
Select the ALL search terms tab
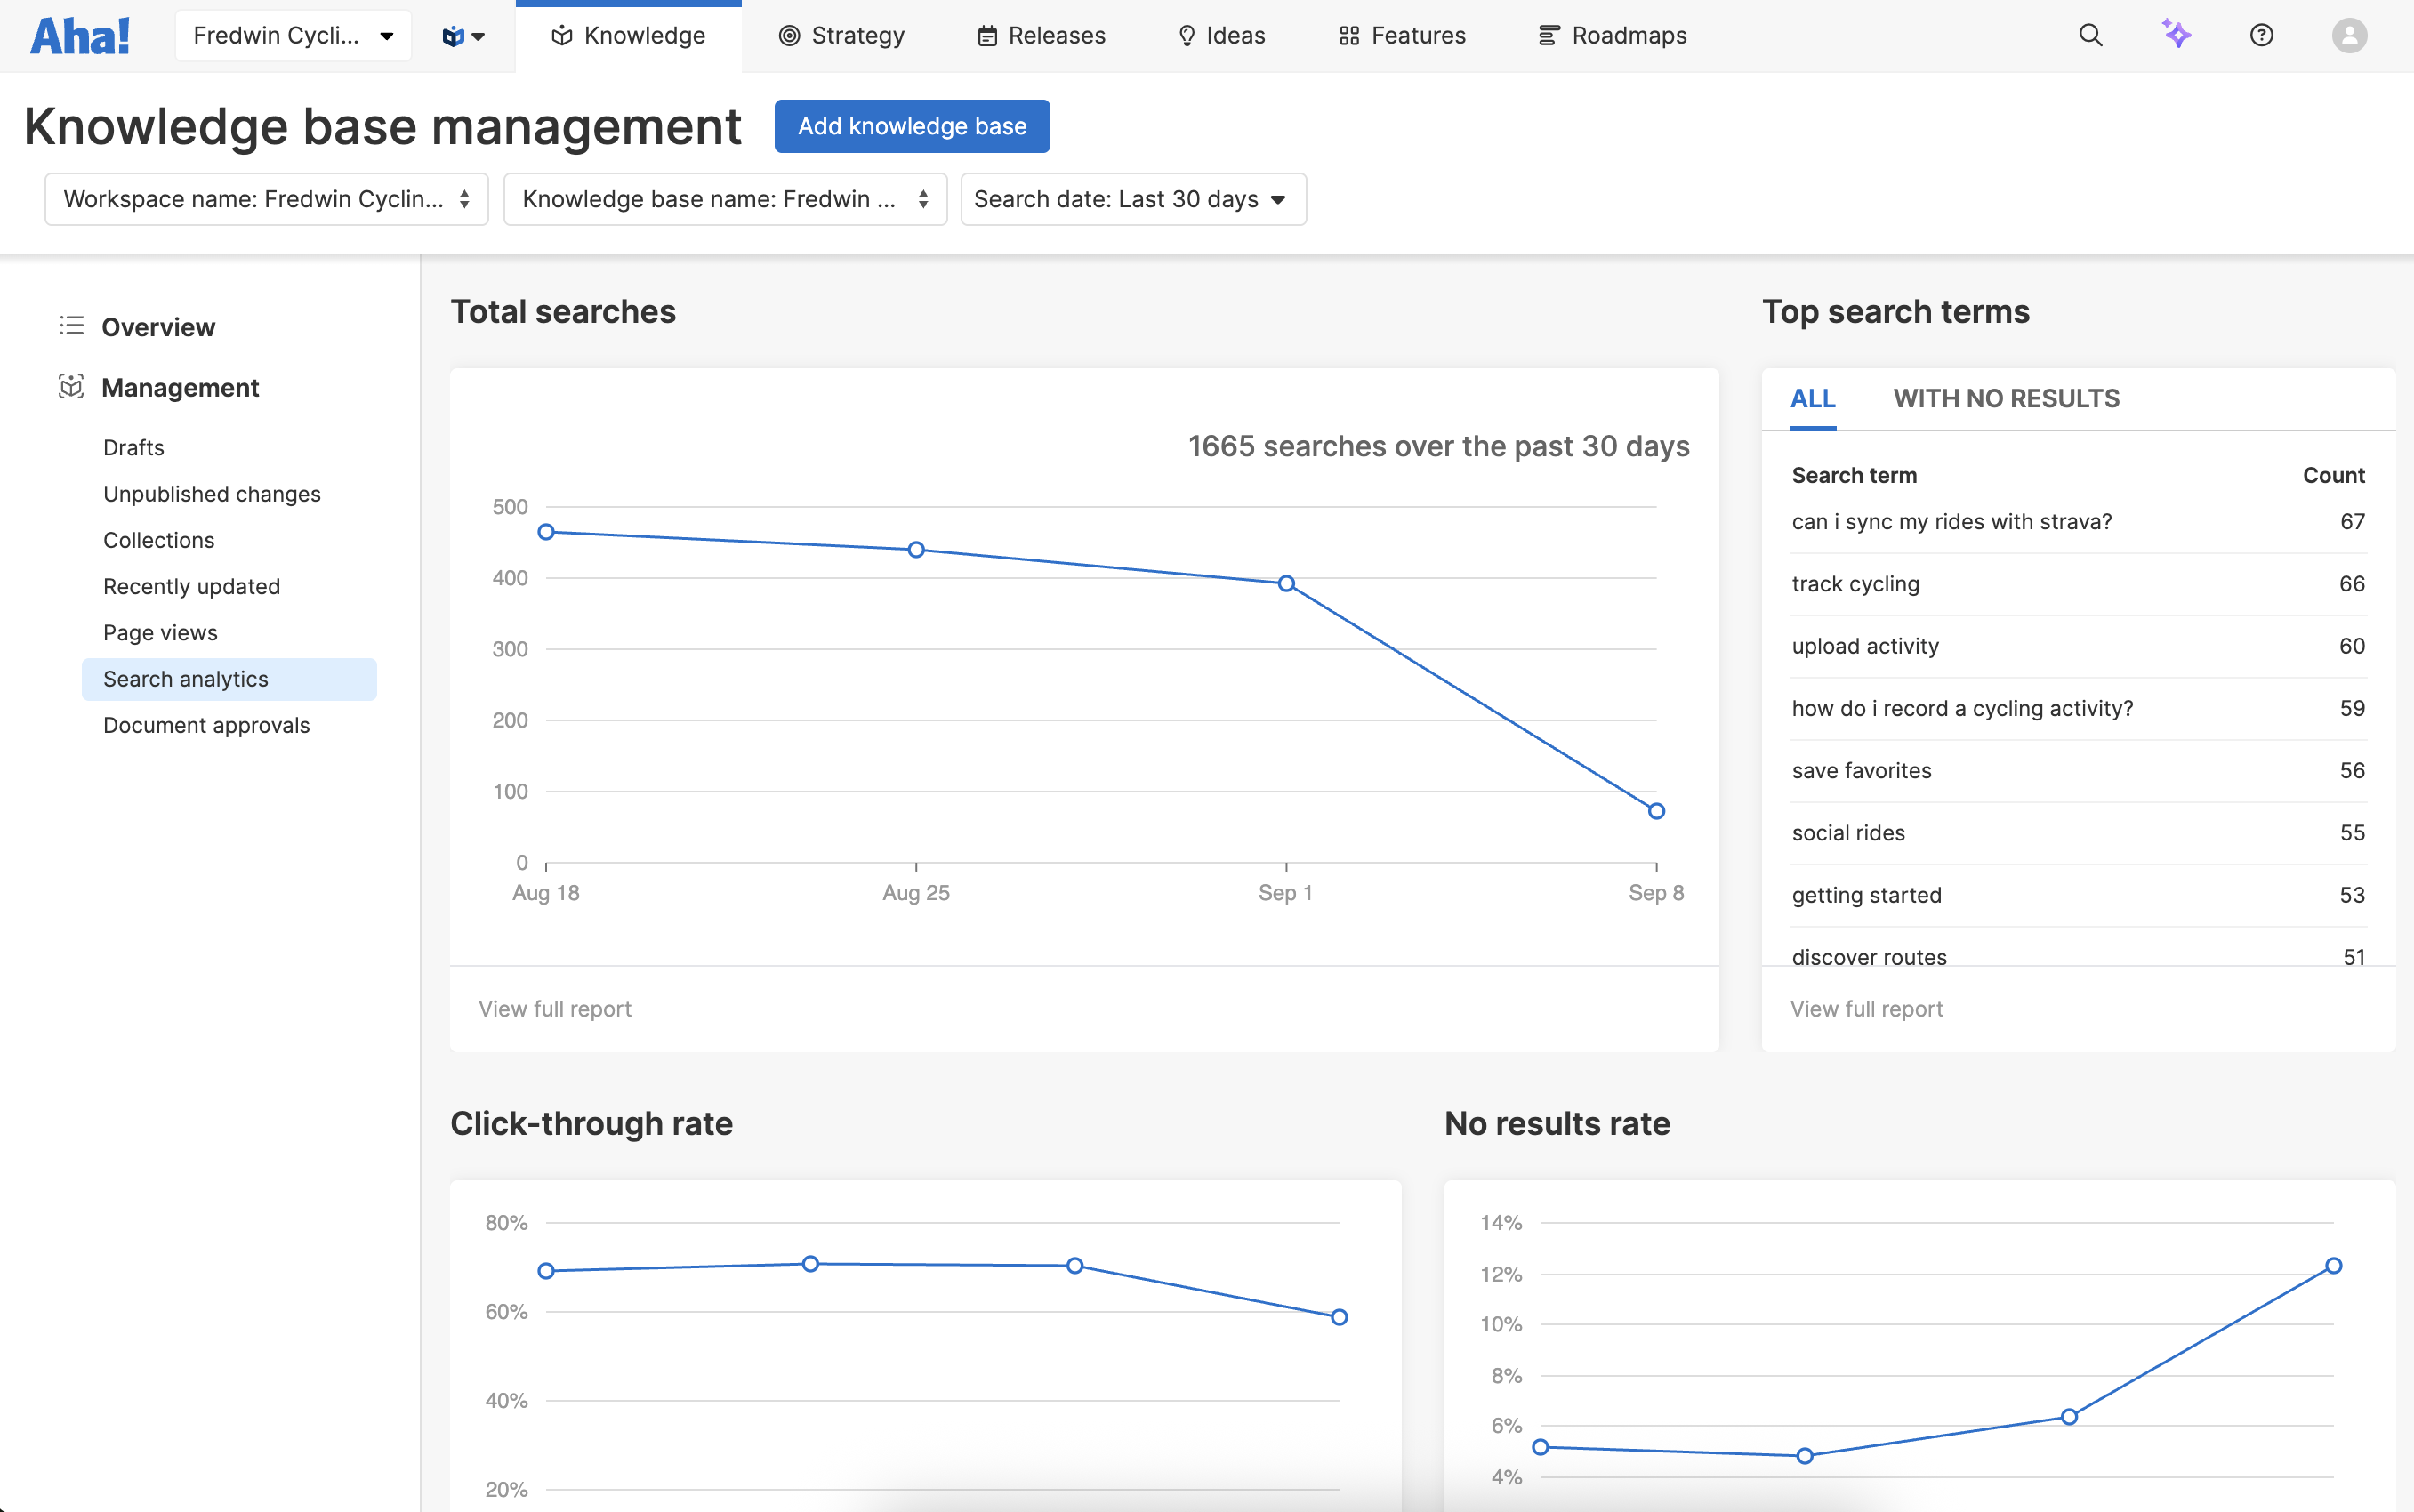1812,399
